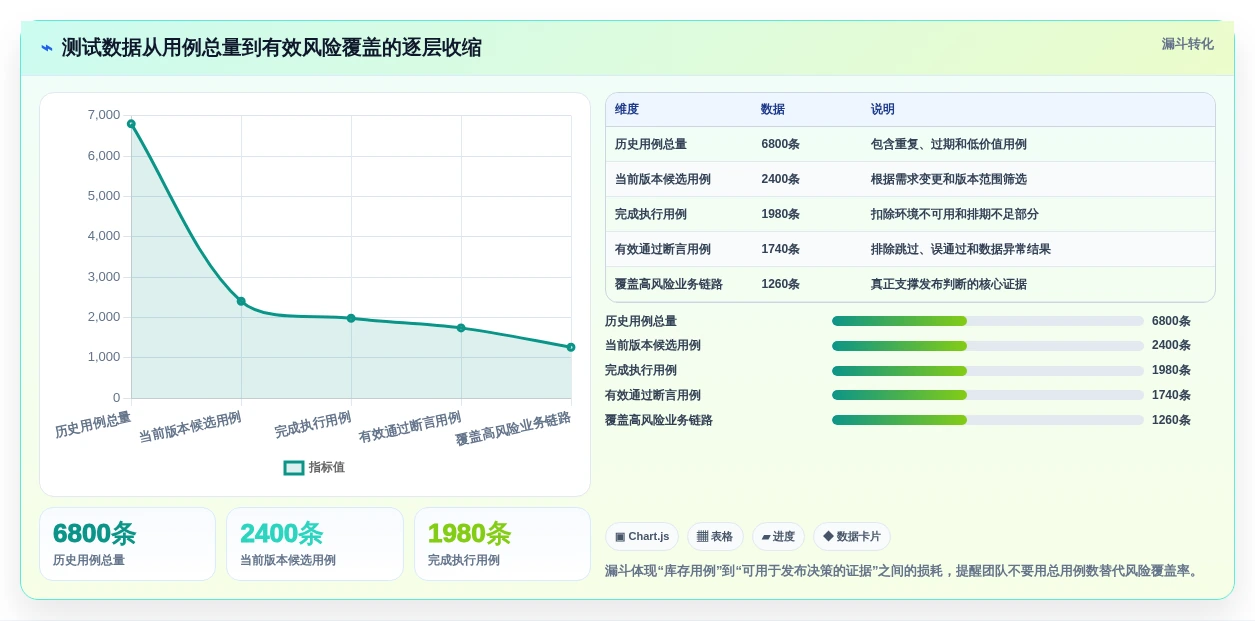
Task: Click the 1,000 y-axis label
Action: click(x=104, y=357)
